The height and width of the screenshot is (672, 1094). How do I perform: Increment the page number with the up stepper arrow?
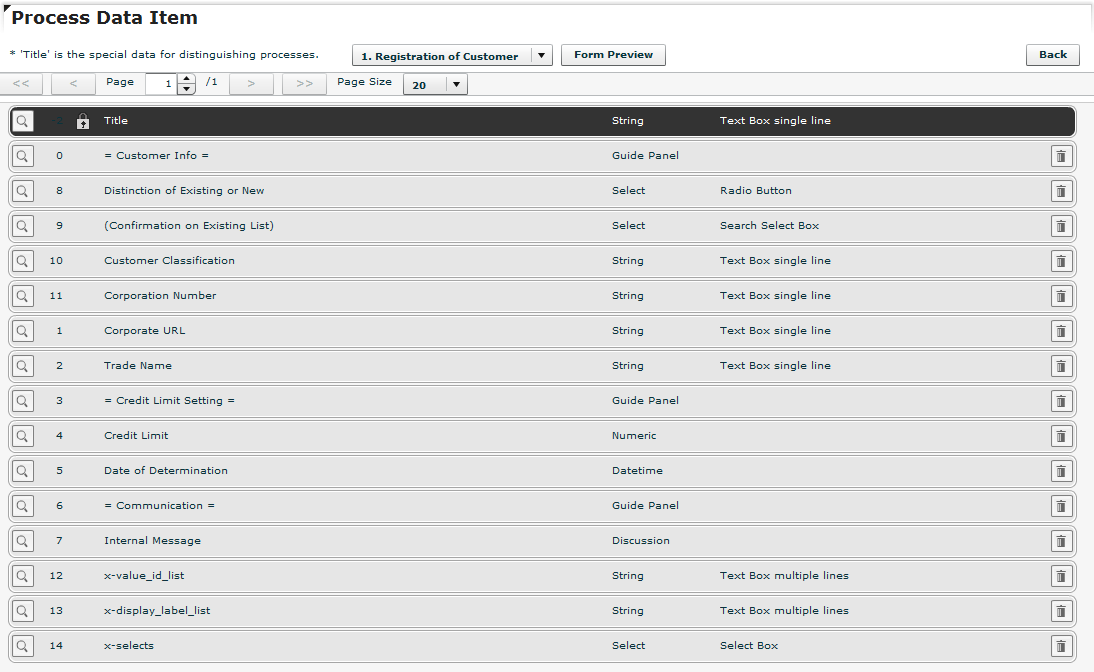pos(186,79)
